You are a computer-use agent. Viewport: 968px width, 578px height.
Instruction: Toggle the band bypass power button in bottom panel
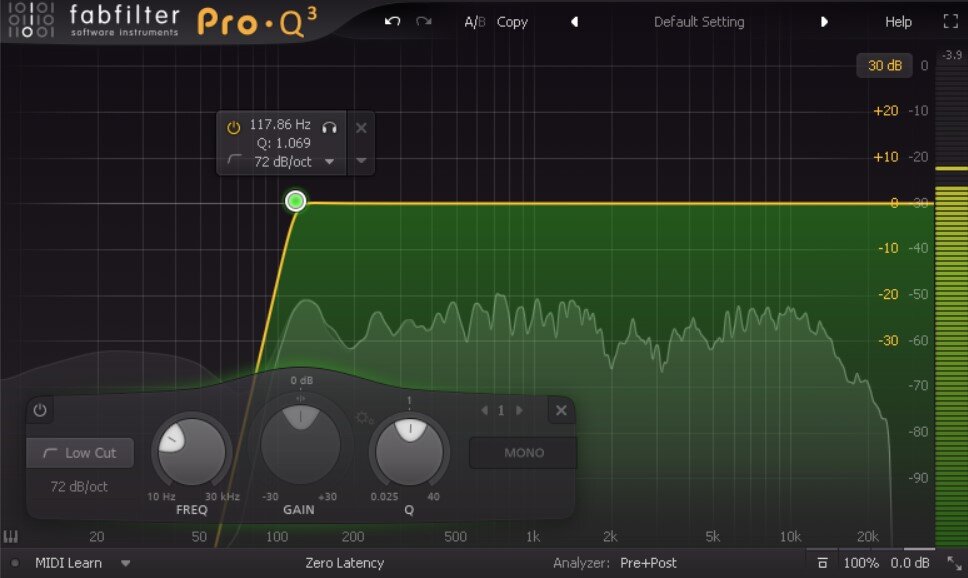[40, 410]
